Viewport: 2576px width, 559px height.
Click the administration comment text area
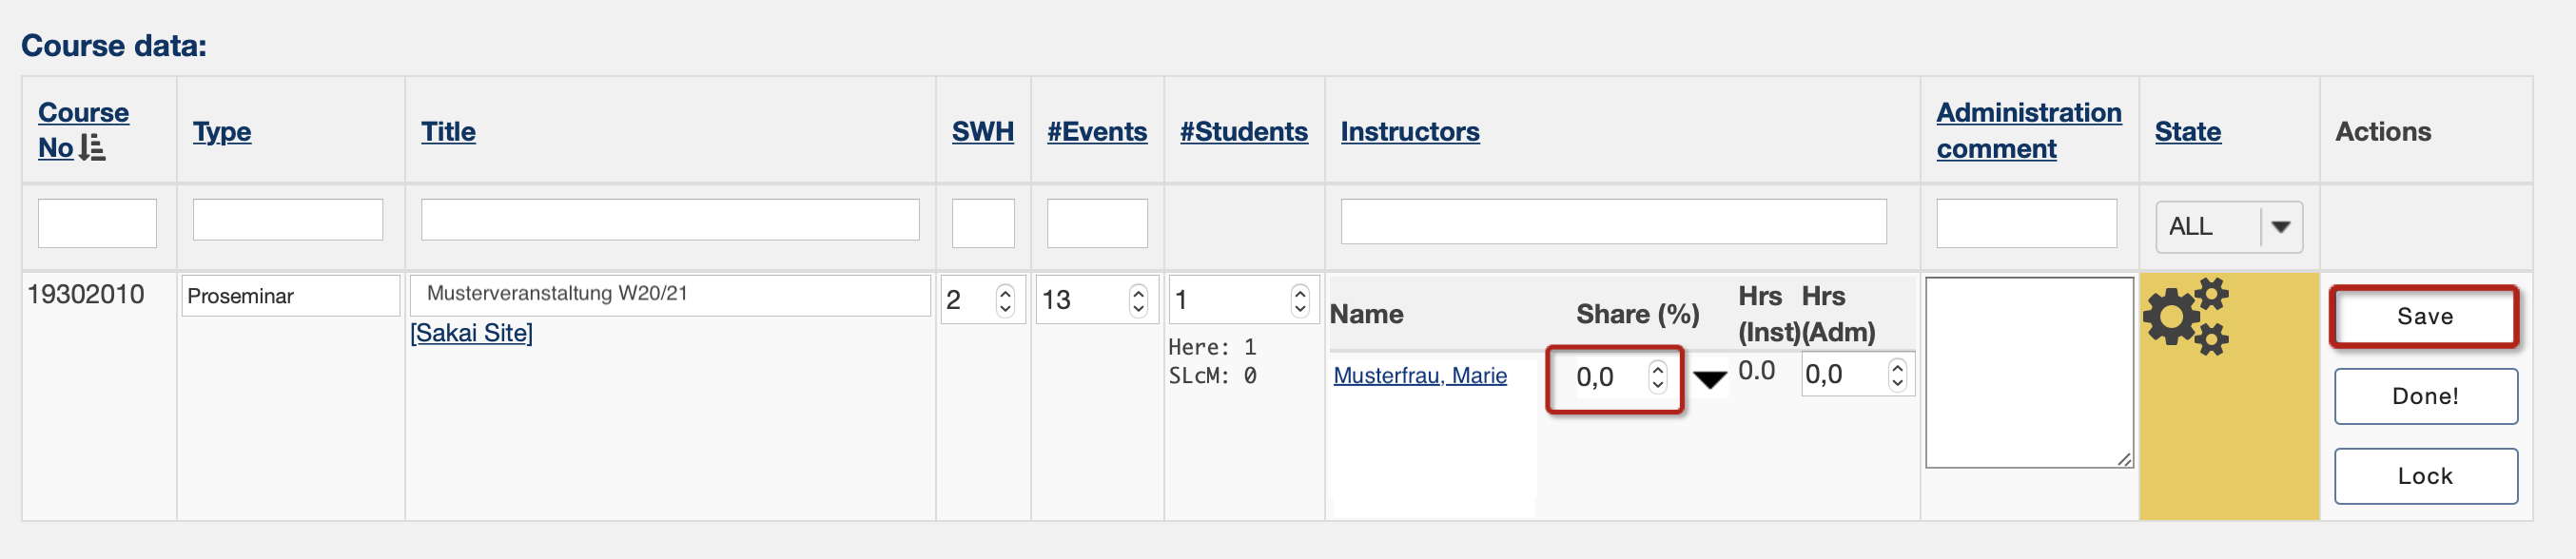click(2029, 373)
